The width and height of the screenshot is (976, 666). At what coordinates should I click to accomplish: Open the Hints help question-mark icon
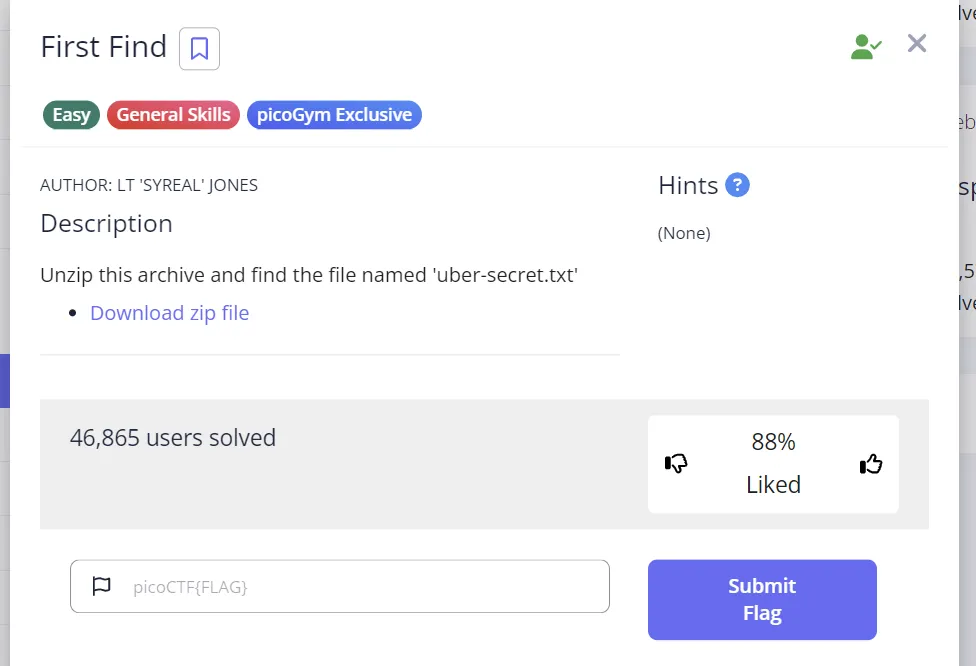[738, 185]
